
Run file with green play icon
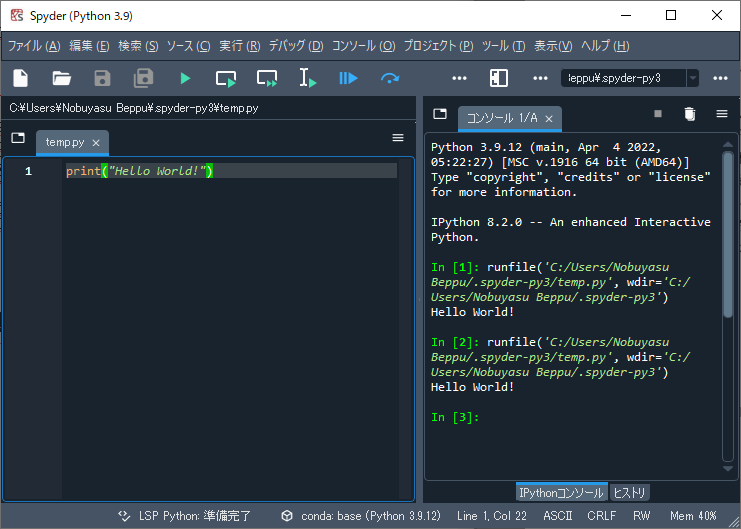(185, 78)
